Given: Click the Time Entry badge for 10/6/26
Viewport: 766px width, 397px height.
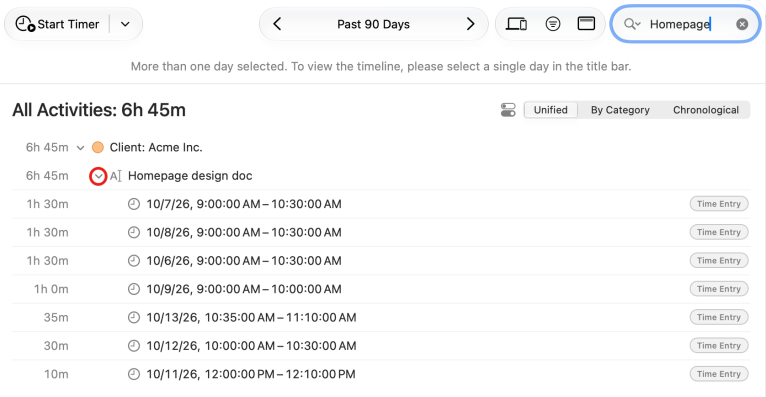Looking at the screenshot, I should coord(719,261).
